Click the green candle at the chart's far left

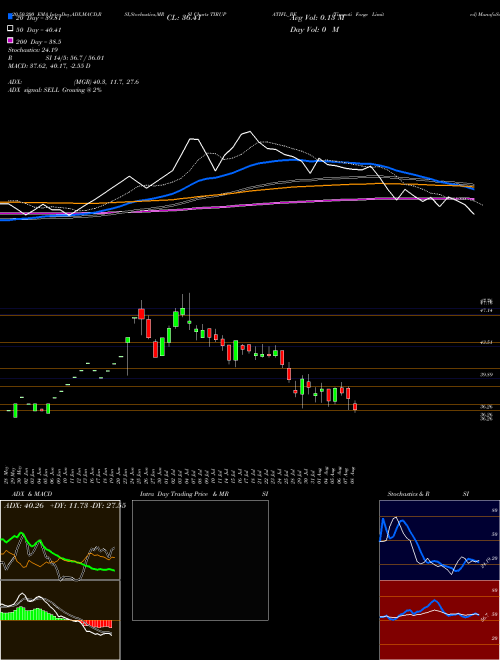click(x=15, y=410)
